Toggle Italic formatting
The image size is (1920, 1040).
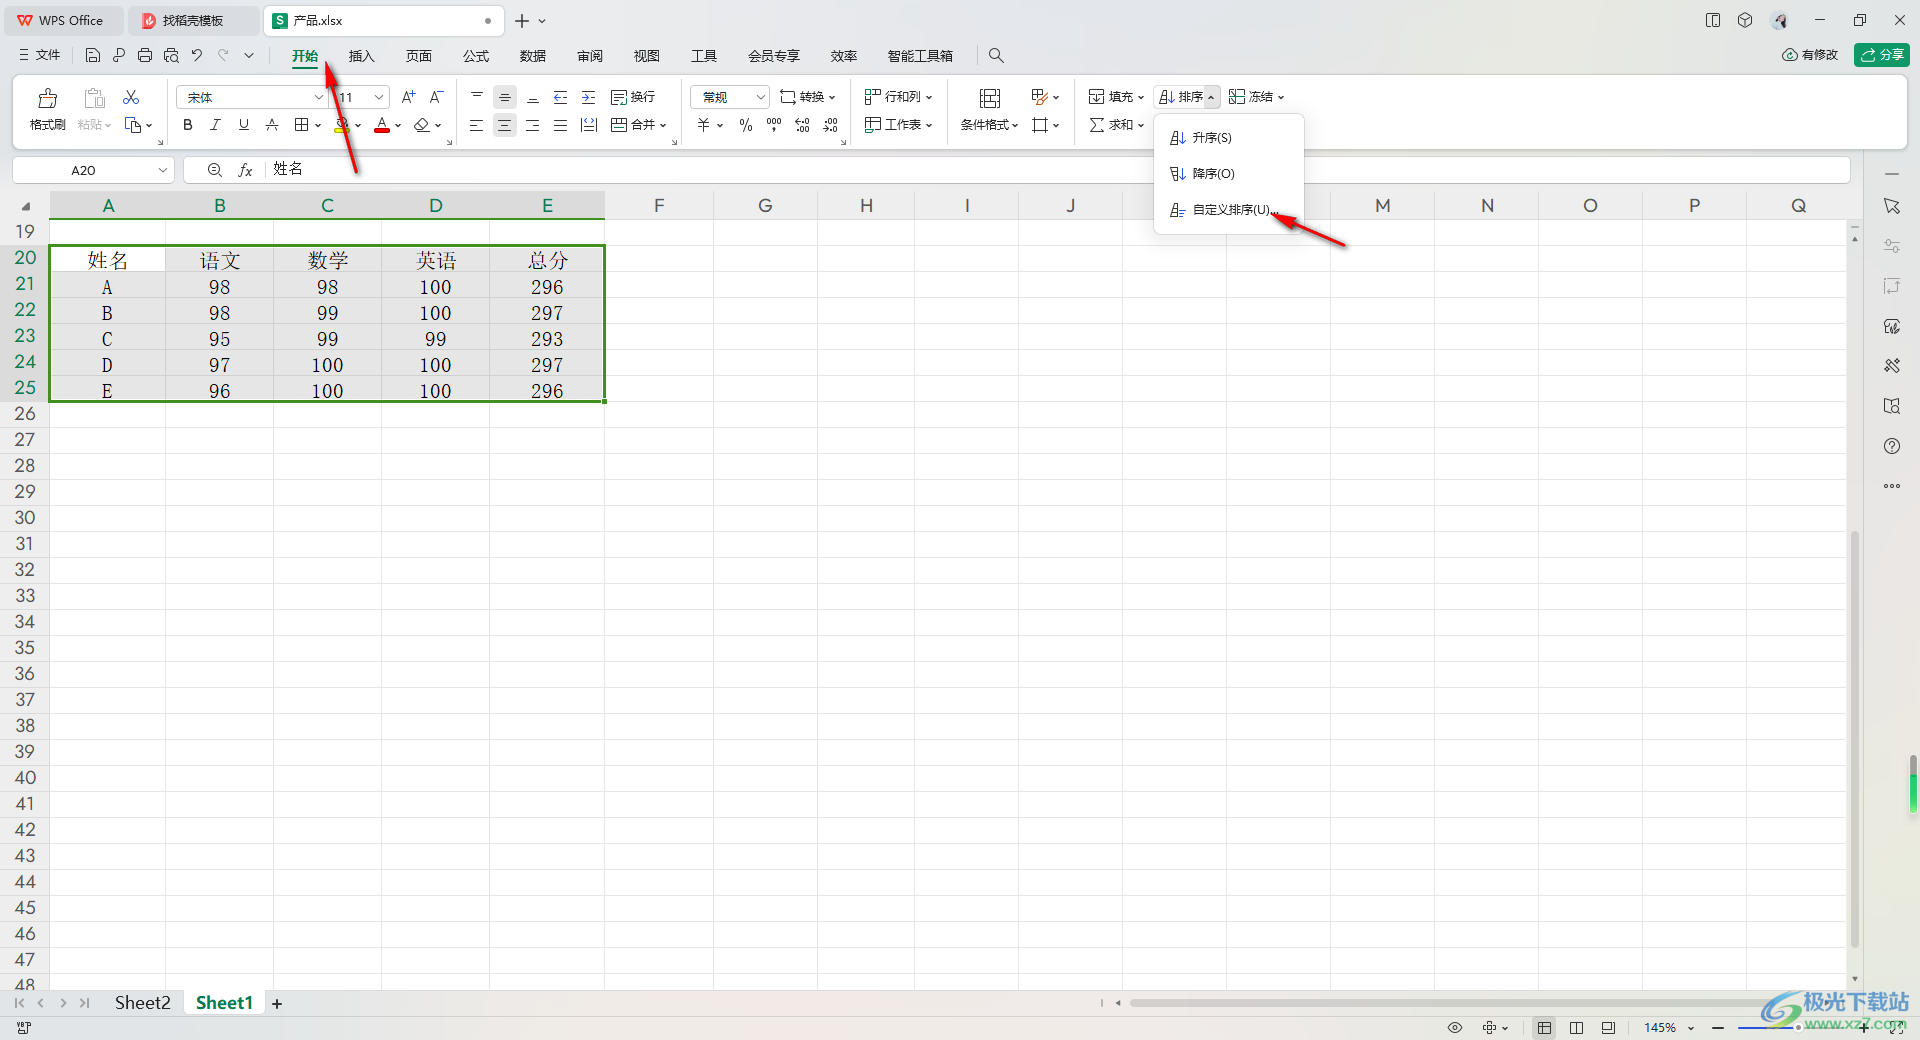tap(215, 125)
